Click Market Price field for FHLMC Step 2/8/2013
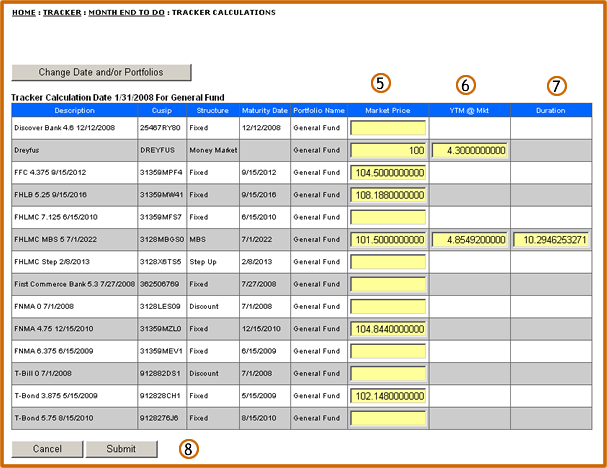The image size is (607, 468). tap(388, 262)
